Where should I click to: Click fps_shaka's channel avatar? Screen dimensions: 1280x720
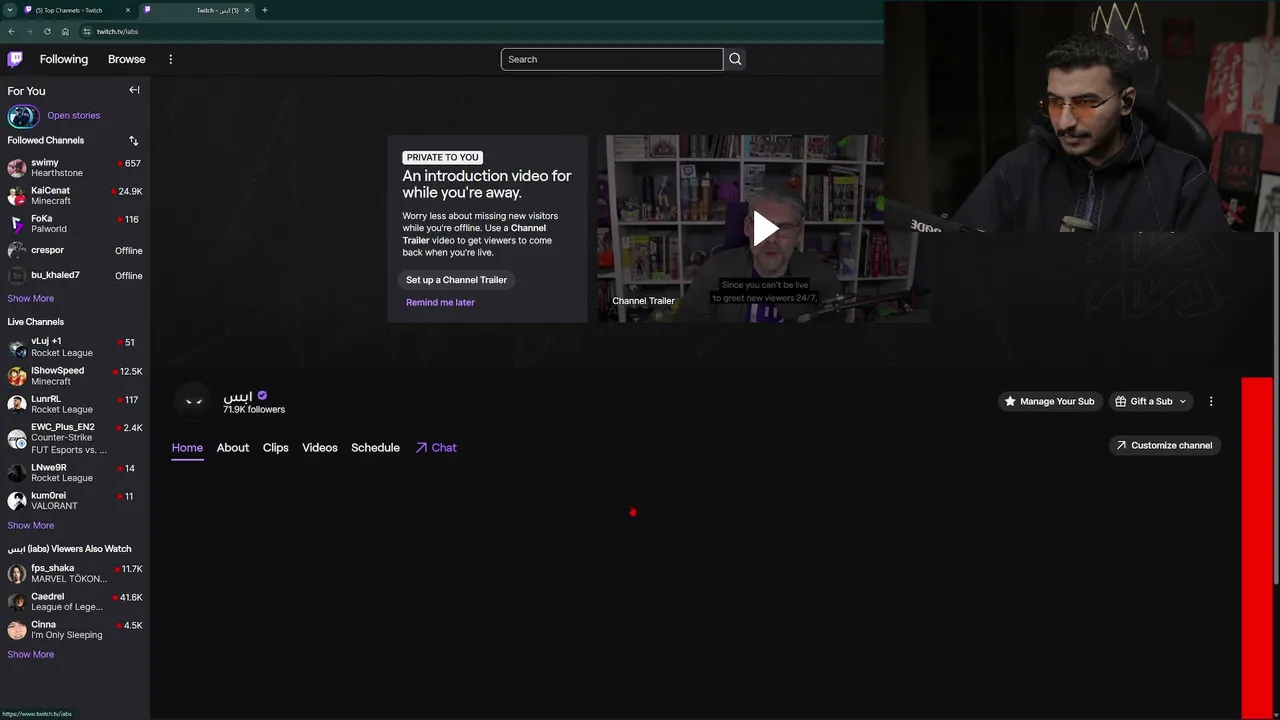[17, 573]
